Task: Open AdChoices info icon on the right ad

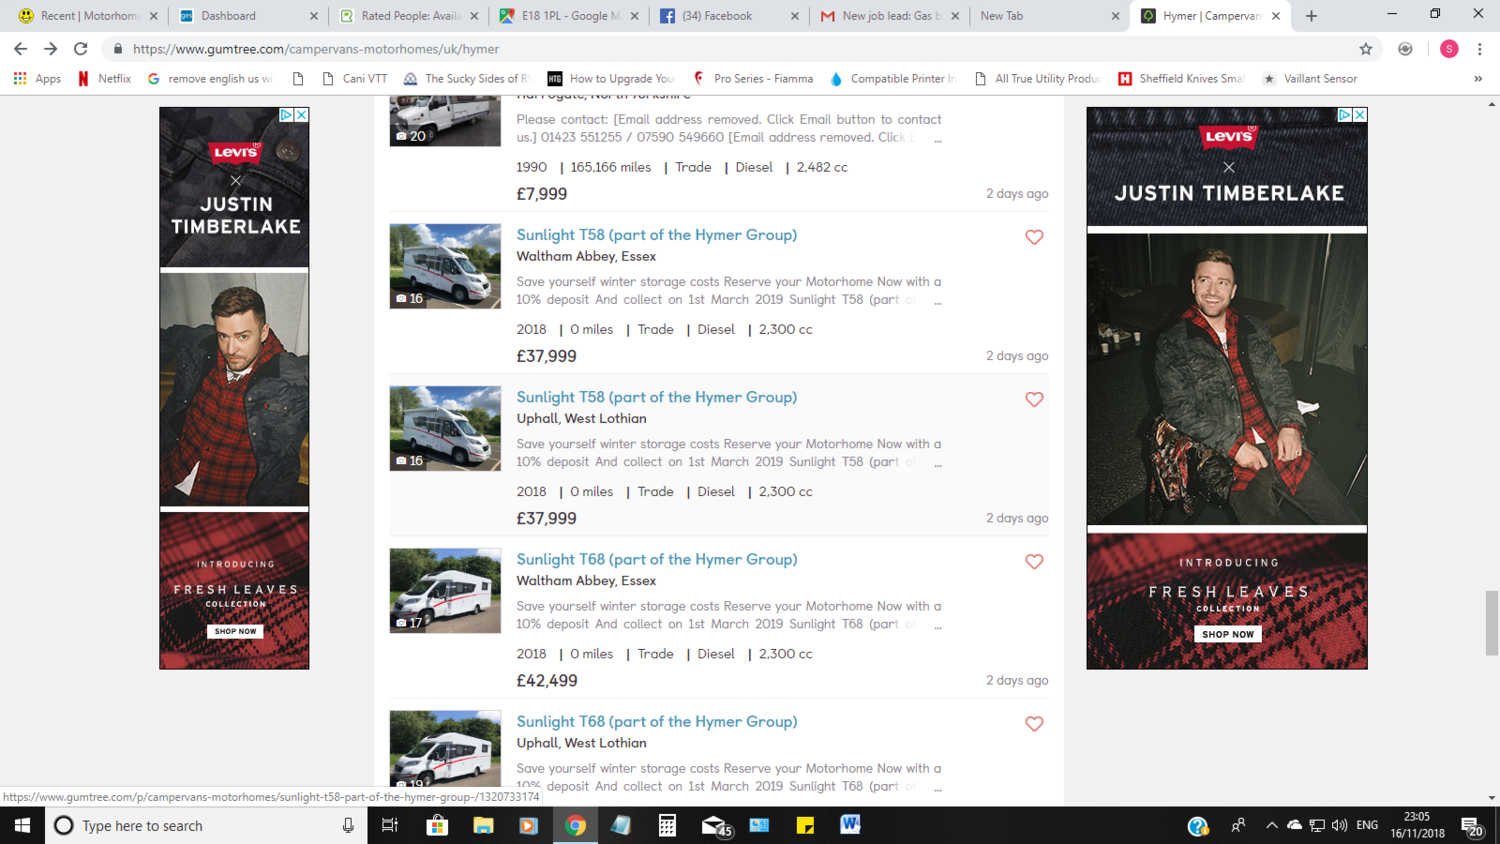Action: pos(1345,115)
